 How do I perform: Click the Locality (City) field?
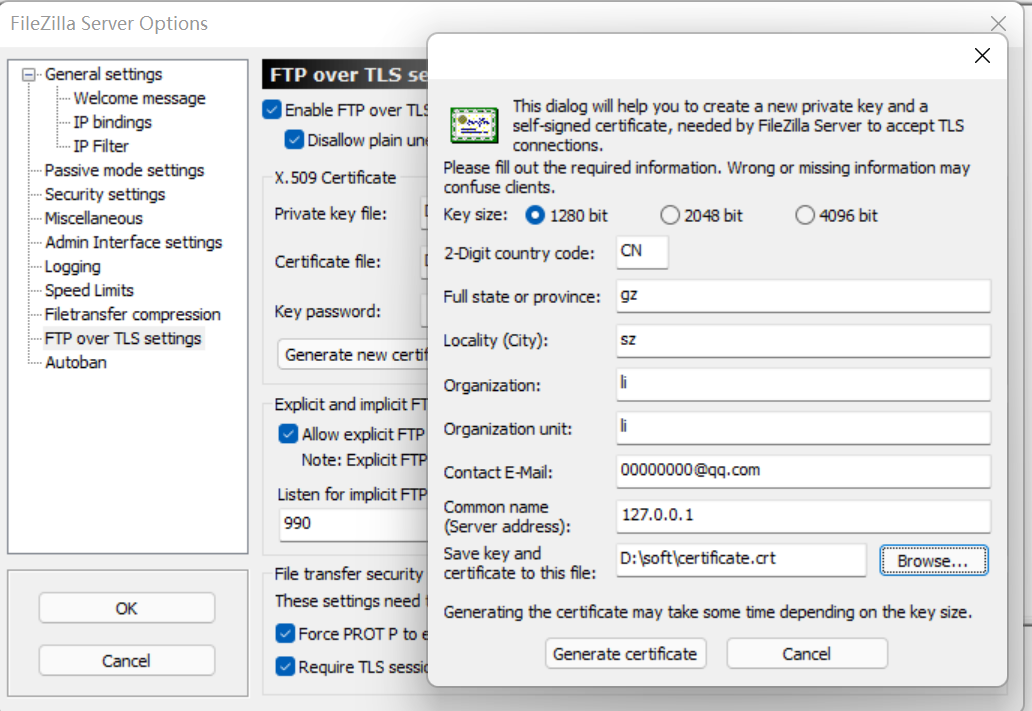point(803,340)
